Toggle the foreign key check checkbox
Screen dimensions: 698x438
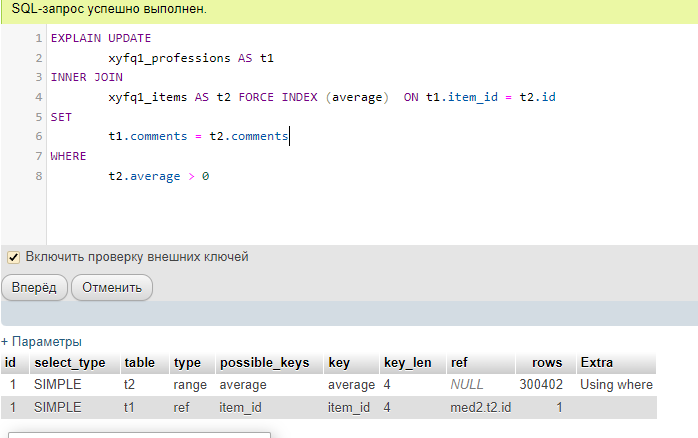(x=14, y=257)
